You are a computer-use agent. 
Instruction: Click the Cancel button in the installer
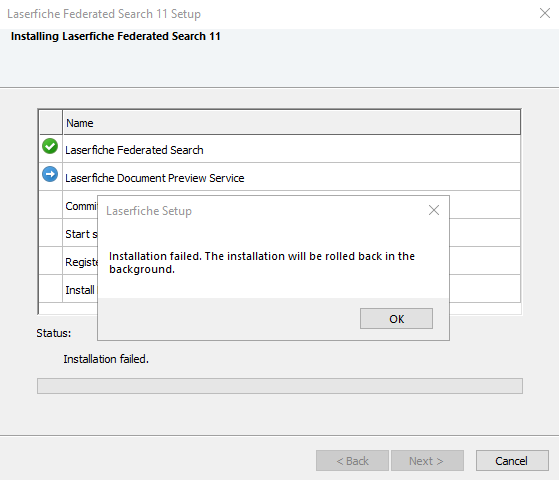click(x=512, y=461)
